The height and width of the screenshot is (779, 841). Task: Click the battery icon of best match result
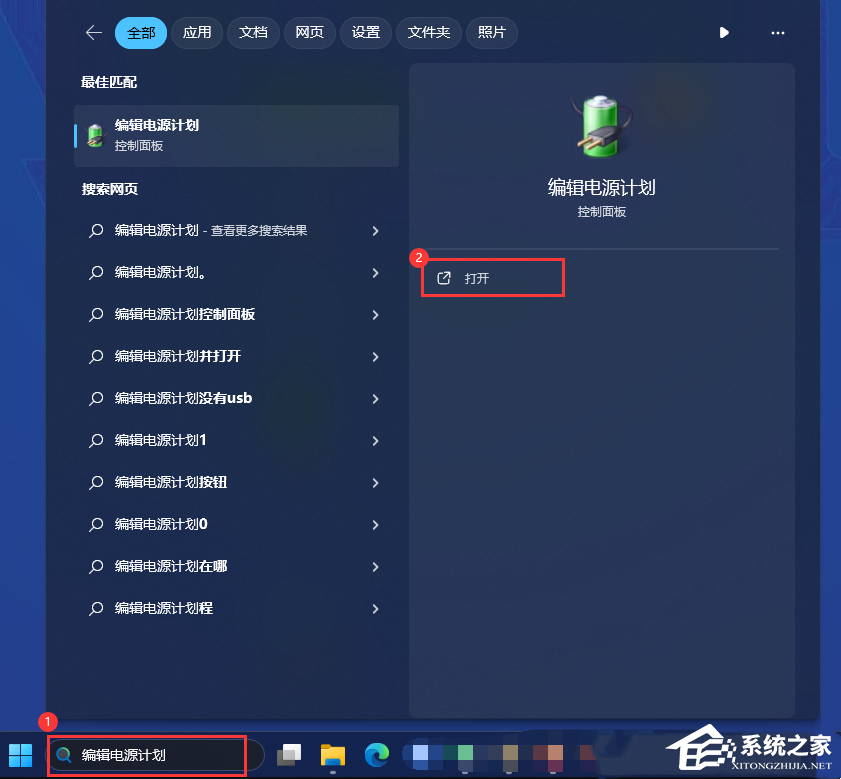pos(96,135)
